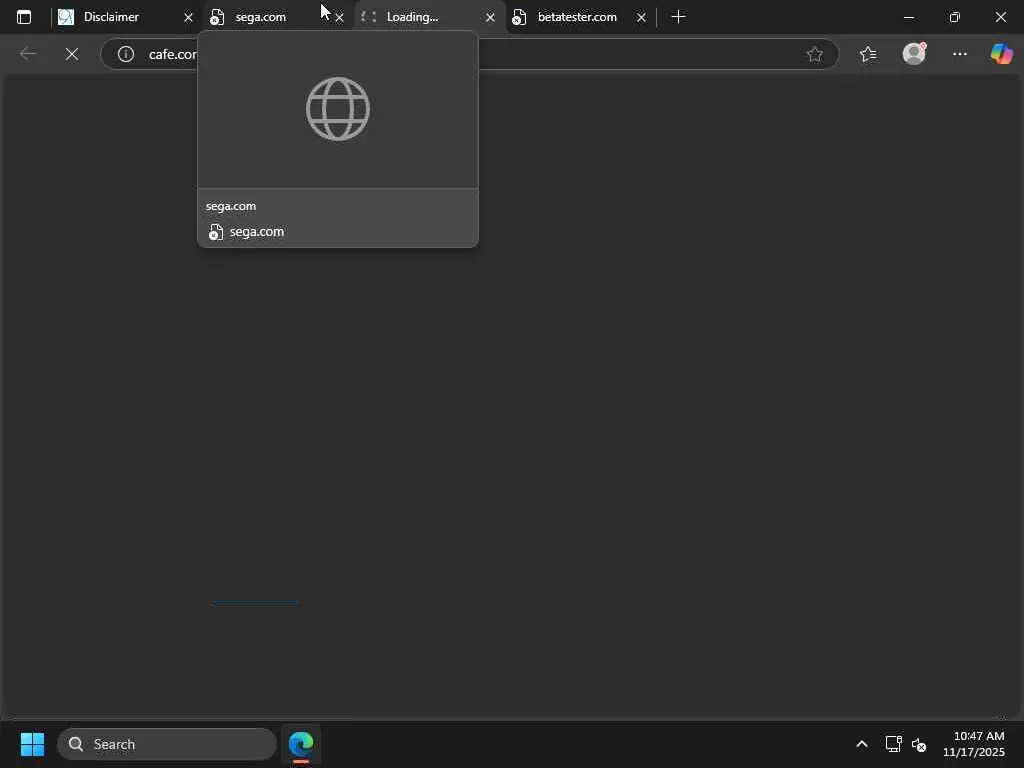Open the network status tray icon
The image size is (1024, 768).
pos(893,744)
